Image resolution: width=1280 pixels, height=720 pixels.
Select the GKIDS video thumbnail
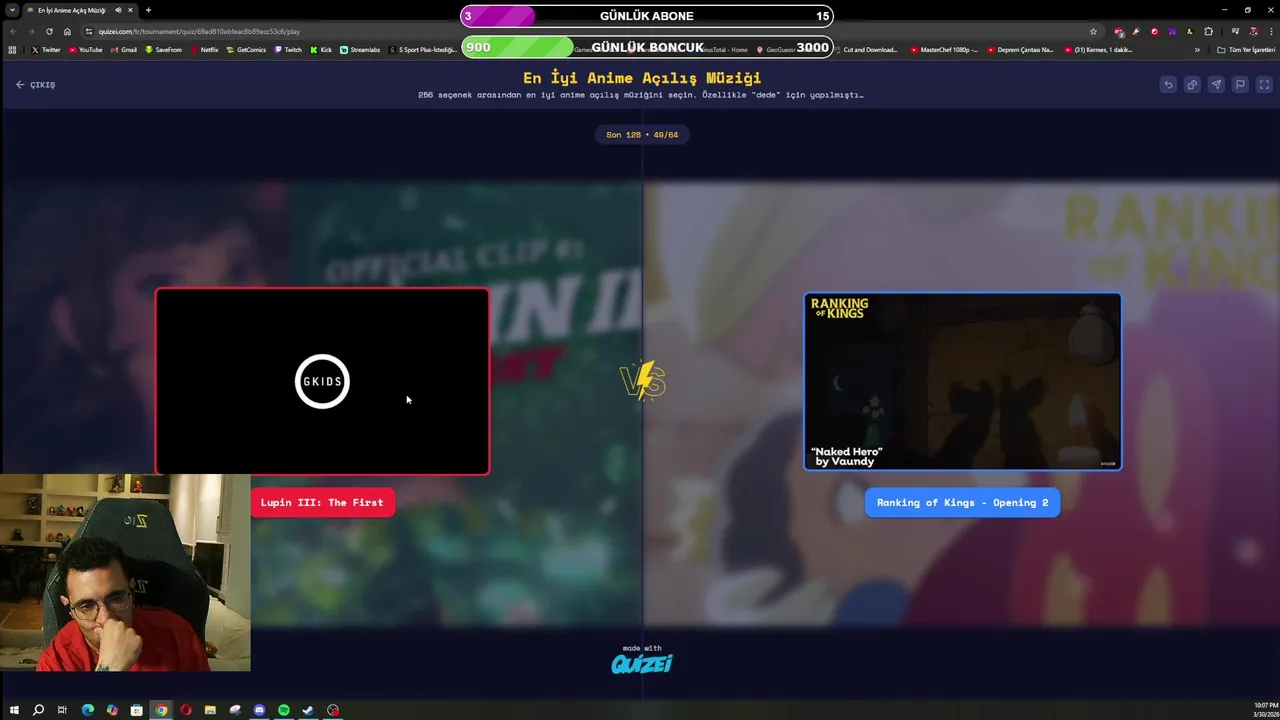[322, 381]
